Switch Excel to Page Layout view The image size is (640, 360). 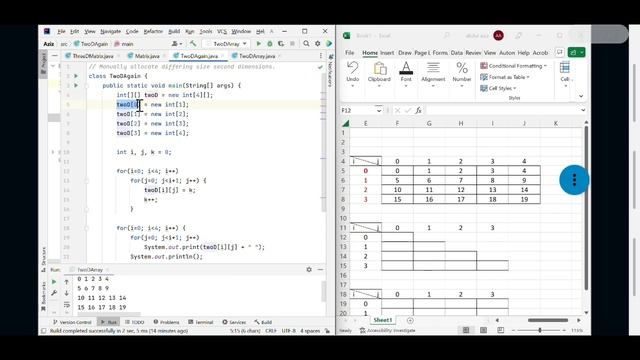pos(483,330)
